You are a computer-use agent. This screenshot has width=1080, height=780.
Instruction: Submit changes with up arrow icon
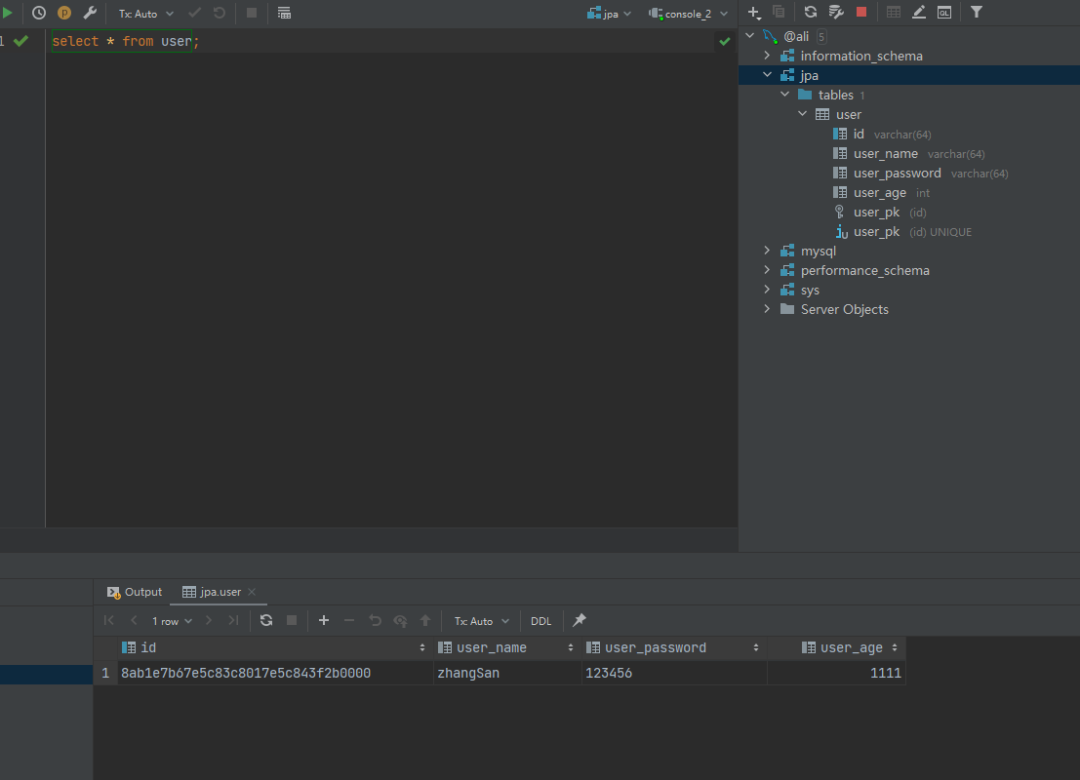pyautogui.click(x=425, y=620)
